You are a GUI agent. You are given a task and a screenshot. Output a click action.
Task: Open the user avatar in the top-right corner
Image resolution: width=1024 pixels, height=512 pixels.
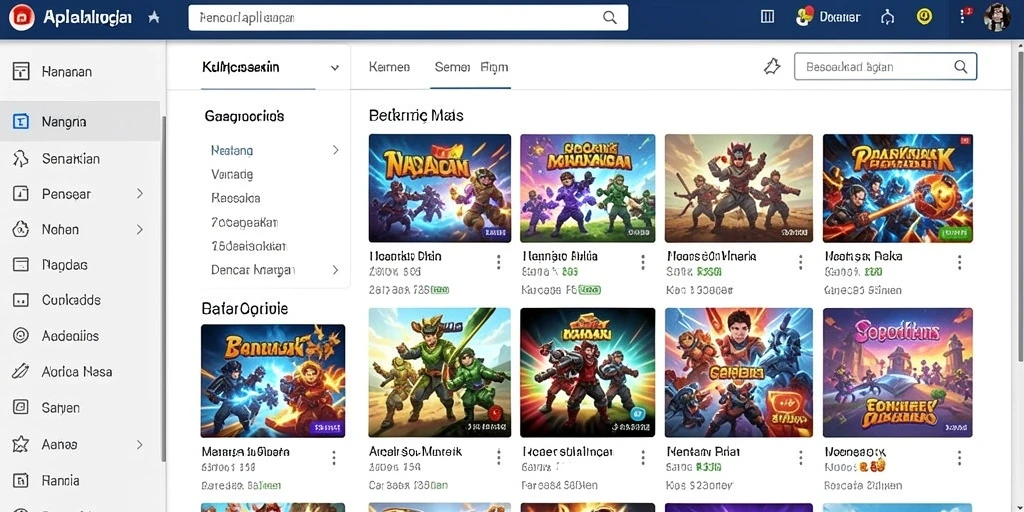click(x=997, y=17)
